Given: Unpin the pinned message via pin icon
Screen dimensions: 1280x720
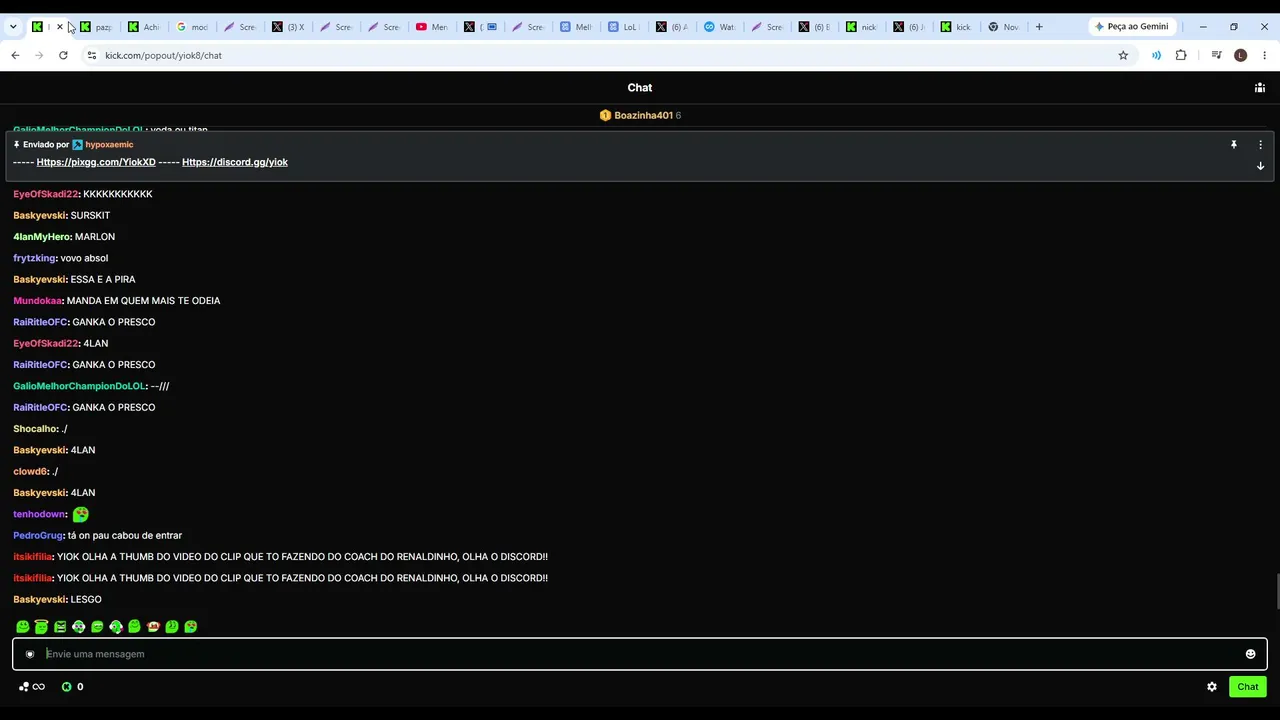Looking at the screenshot, I should pyautogui.click(x=1234, y=145).
